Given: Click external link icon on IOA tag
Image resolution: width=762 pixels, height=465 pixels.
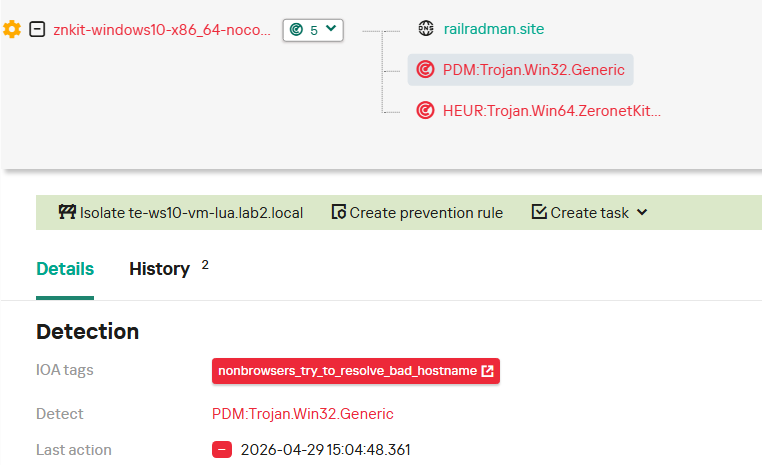Looking at the screenshot, I should (487, 371).
